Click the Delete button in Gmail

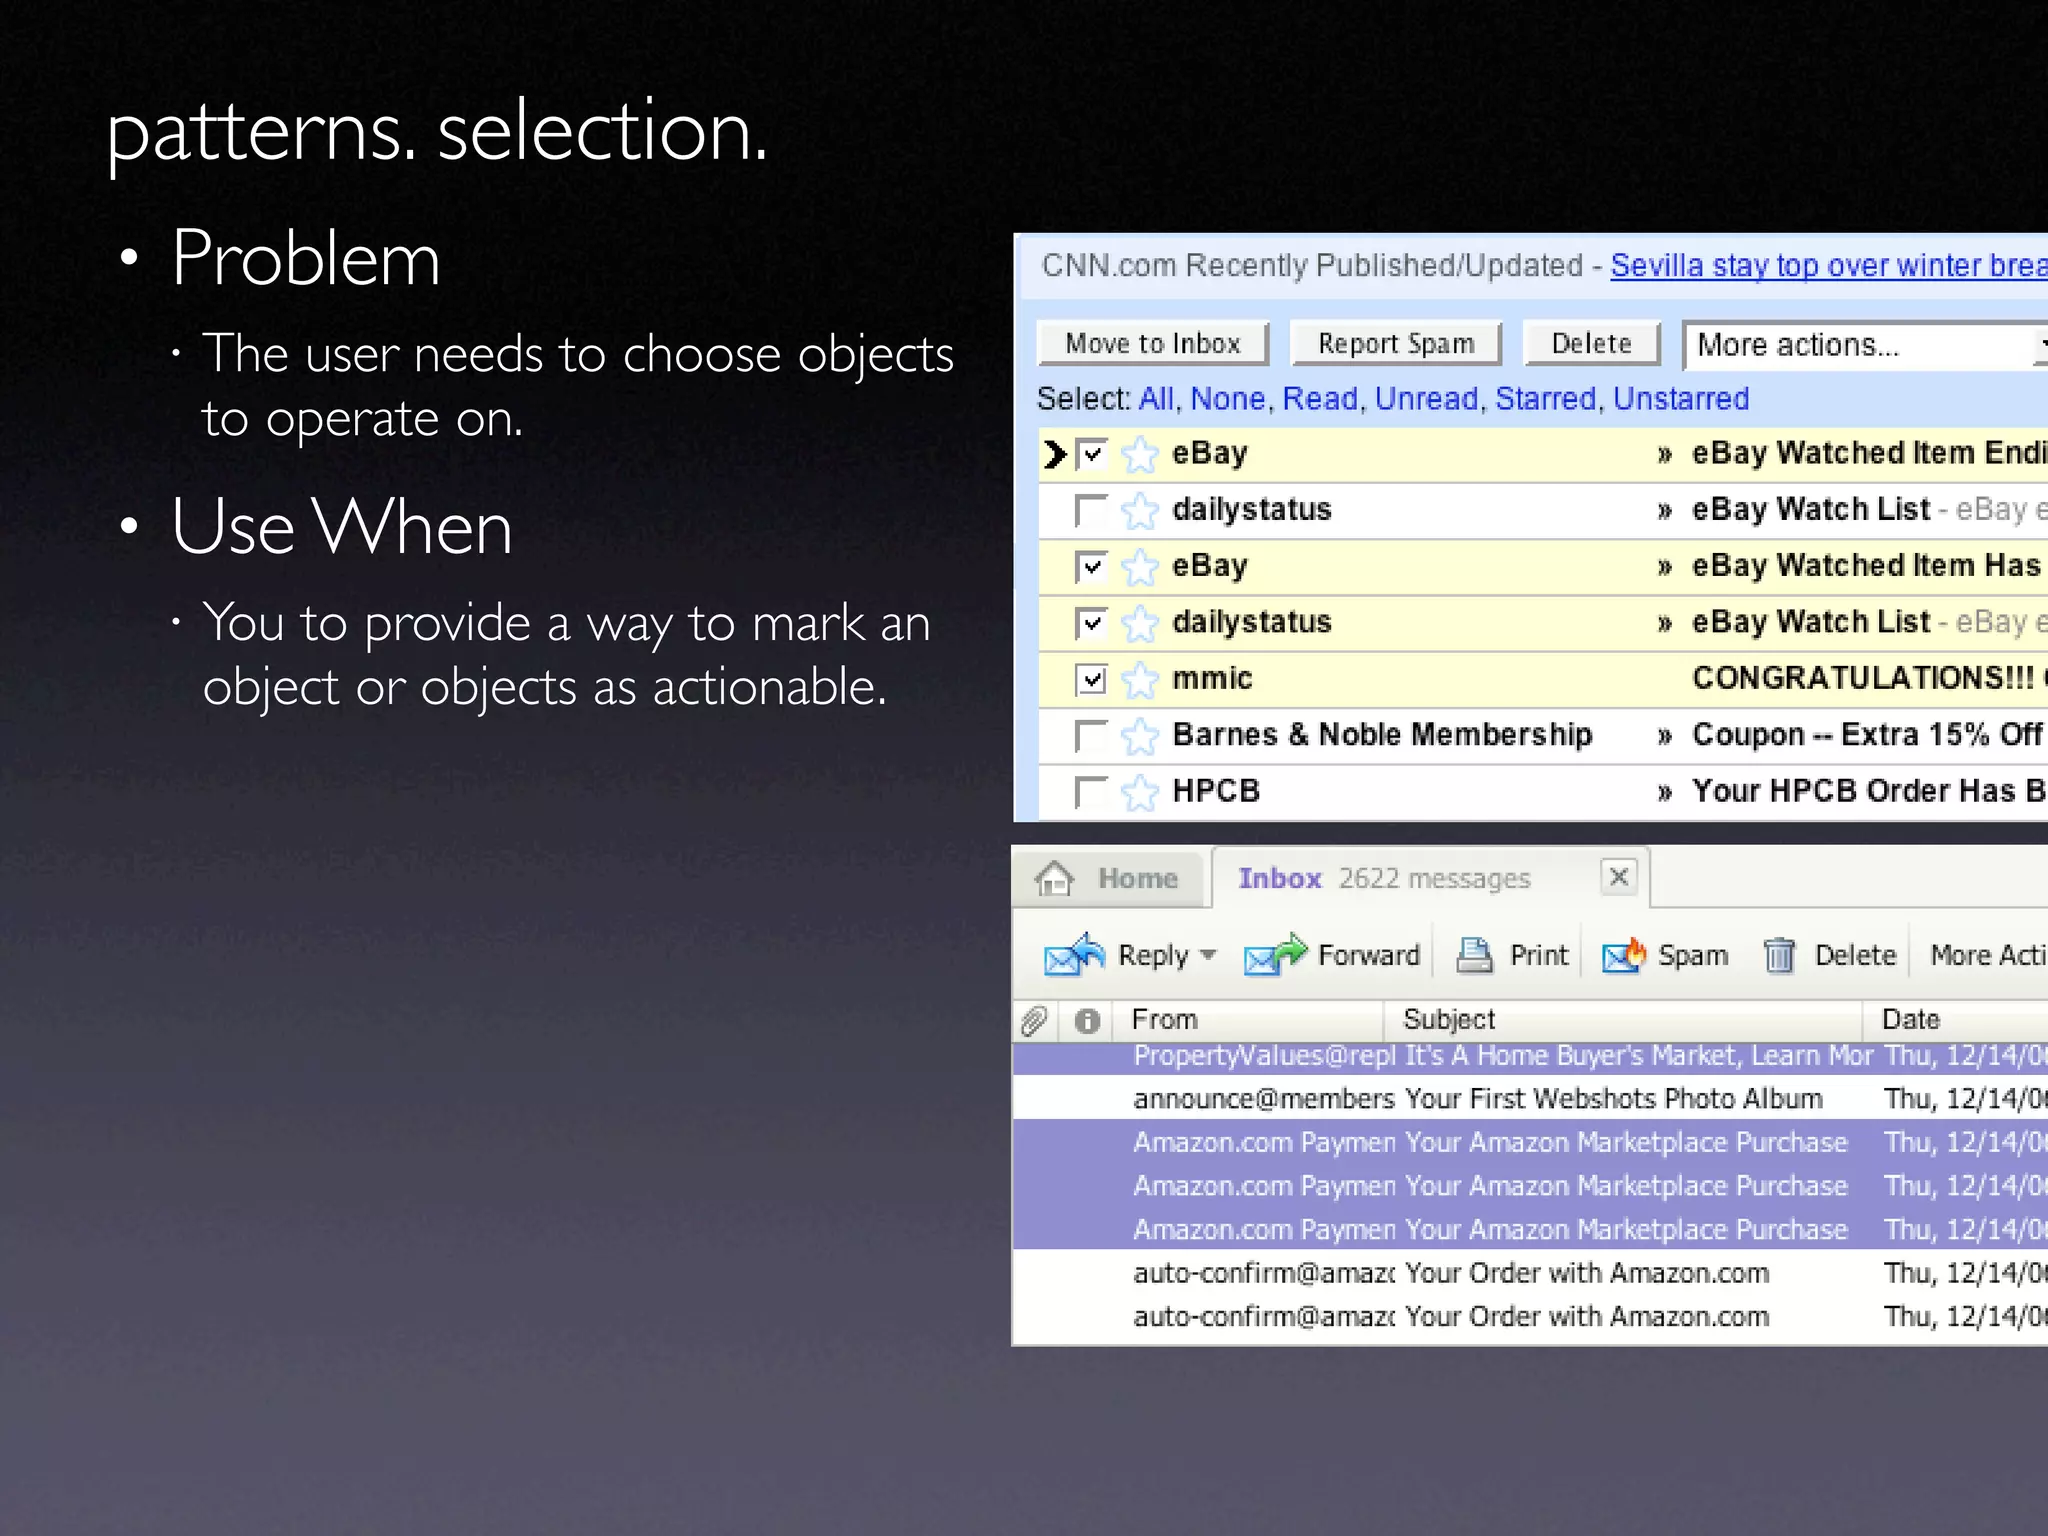[x=1591, y=343]
